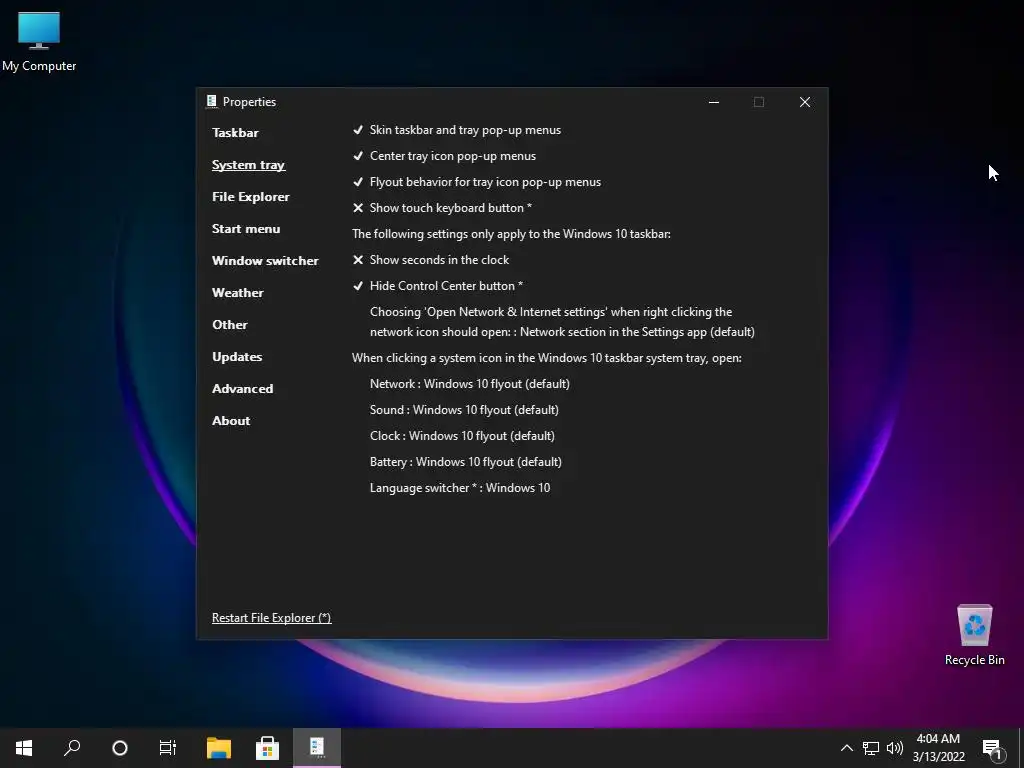1024x768 pixels.
Task: Select the Recycle Bin desktop icon
Action: [x=974, y=635]
